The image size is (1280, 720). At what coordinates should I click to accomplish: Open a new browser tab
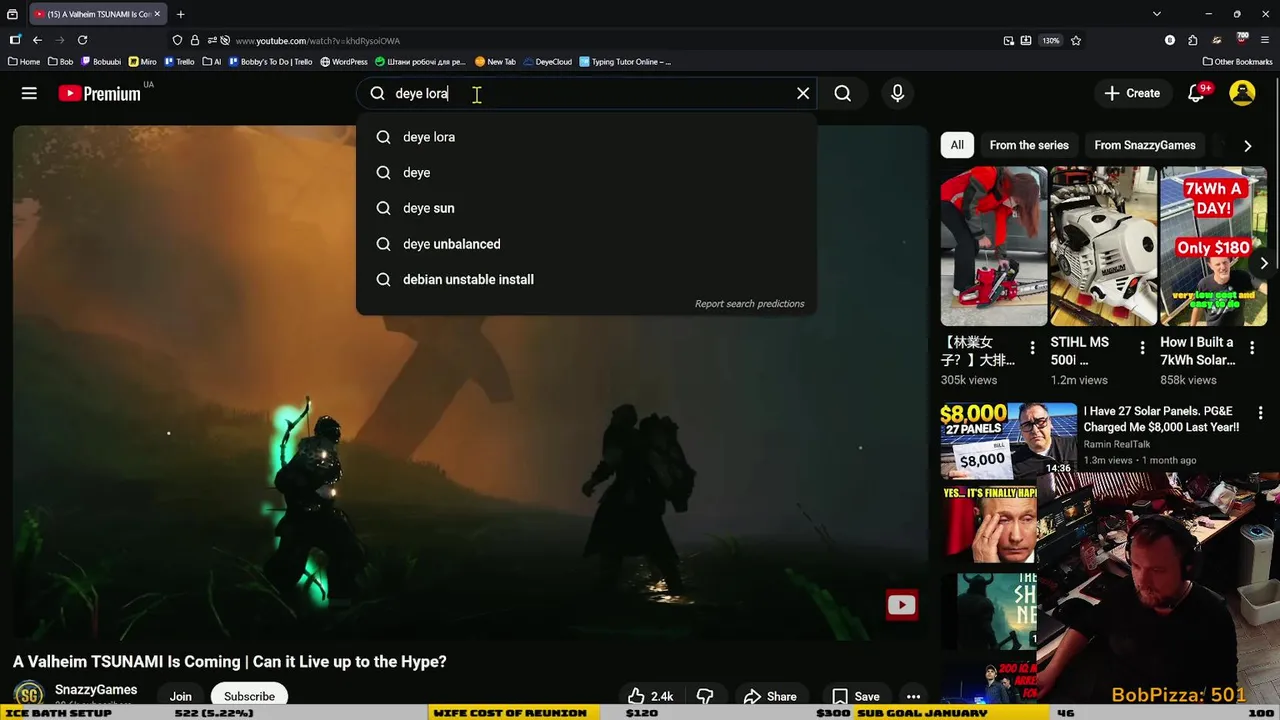181,14
